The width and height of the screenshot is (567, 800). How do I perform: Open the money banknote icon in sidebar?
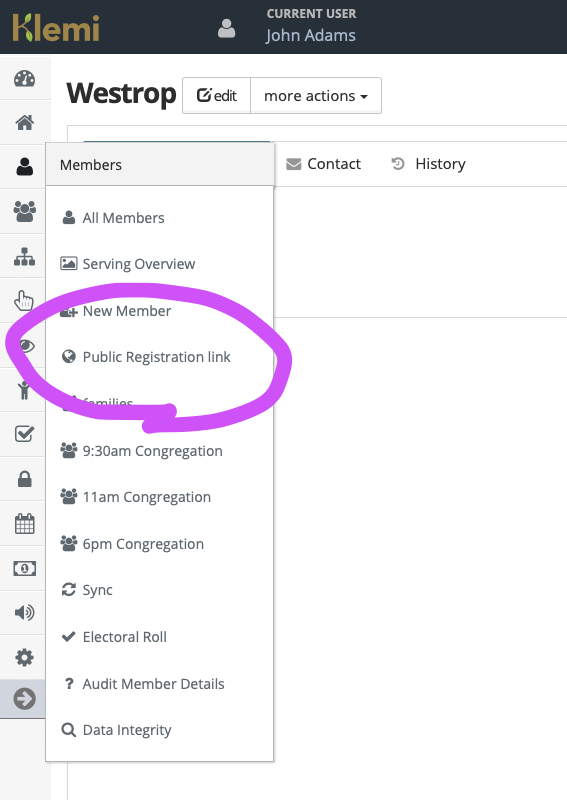point(24,568)
